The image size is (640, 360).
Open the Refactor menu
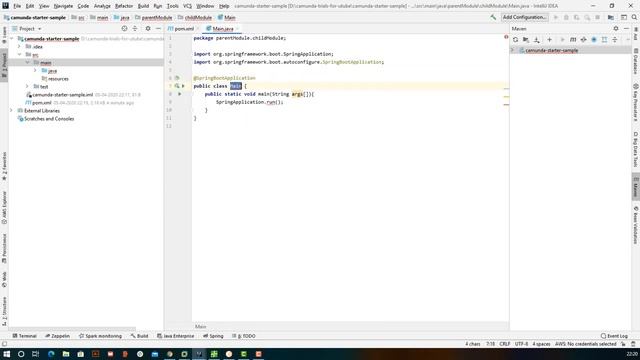[124, 6]
